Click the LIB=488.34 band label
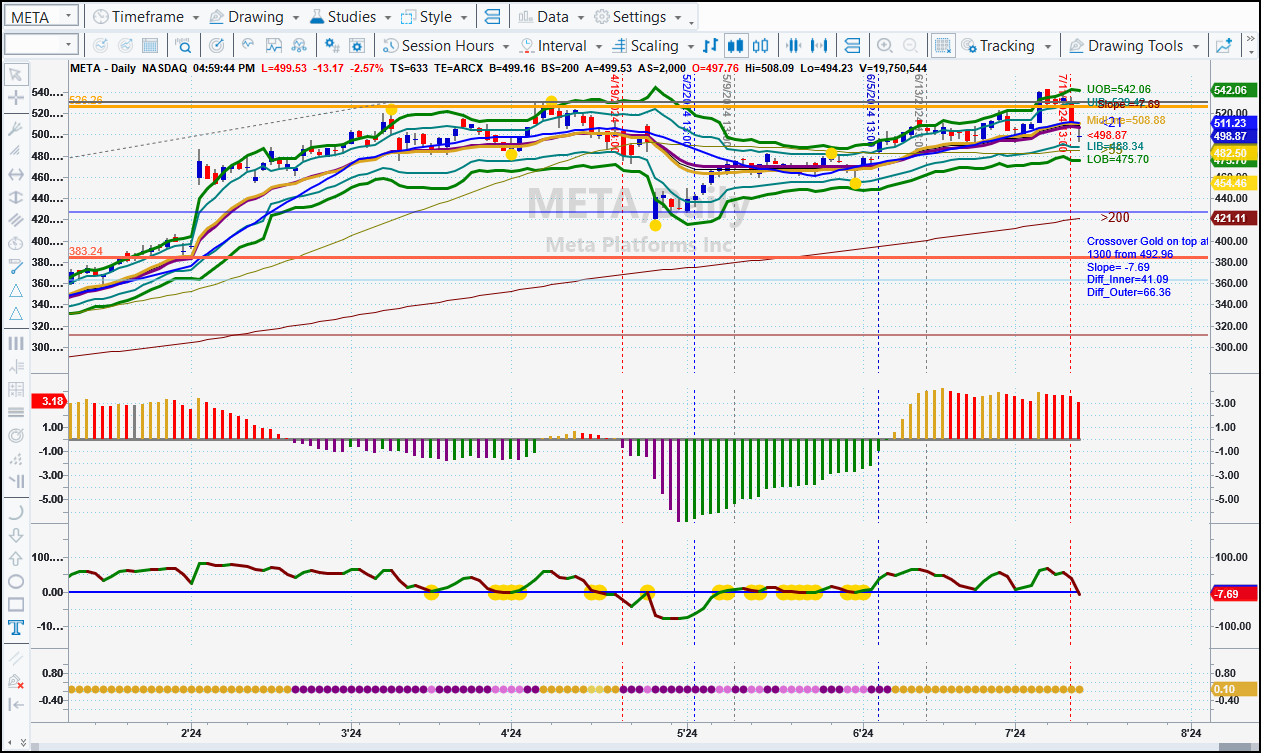 click(x=1117, y=146)
